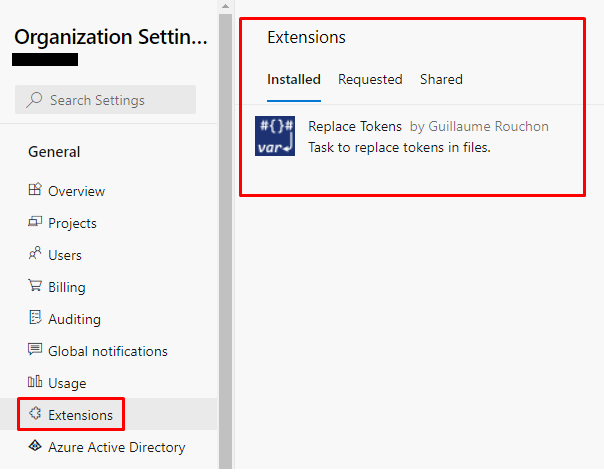Click the sidebar vertical scrollbar
Viewport: 604px width, 473px height.
226,240
